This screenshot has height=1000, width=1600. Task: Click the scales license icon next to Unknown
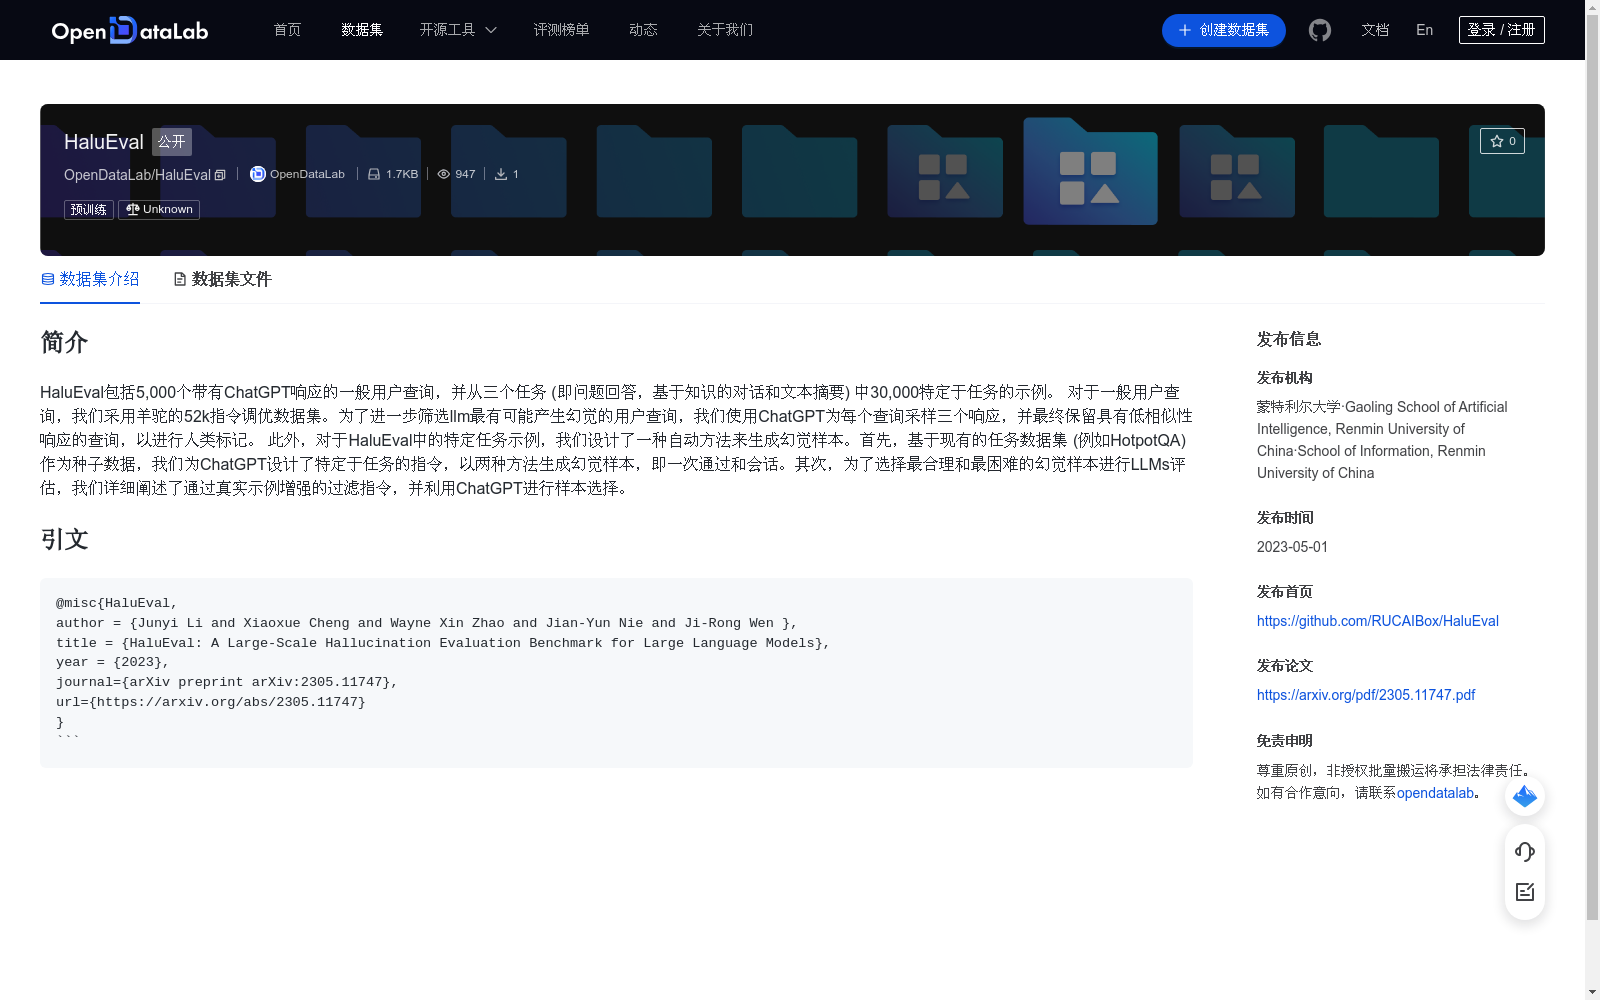[x=133, y=209]
